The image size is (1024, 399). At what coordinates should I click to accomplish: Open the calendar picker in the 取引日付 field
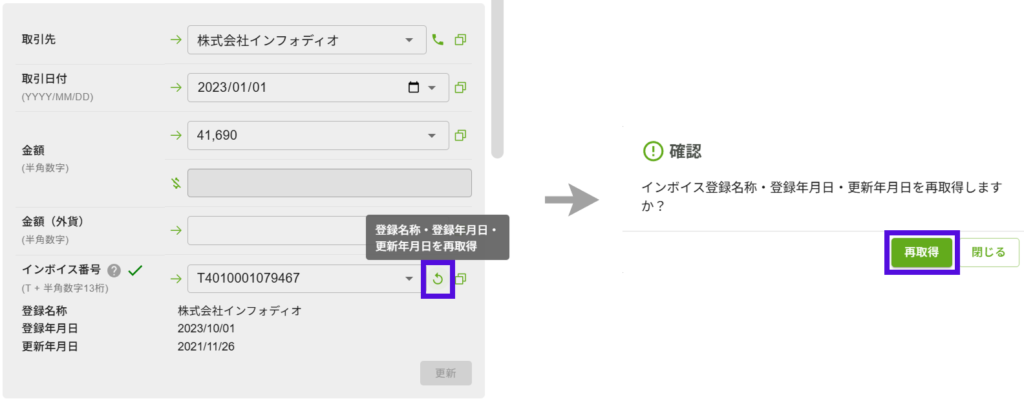pyautogui.click(x=413, y=88)
